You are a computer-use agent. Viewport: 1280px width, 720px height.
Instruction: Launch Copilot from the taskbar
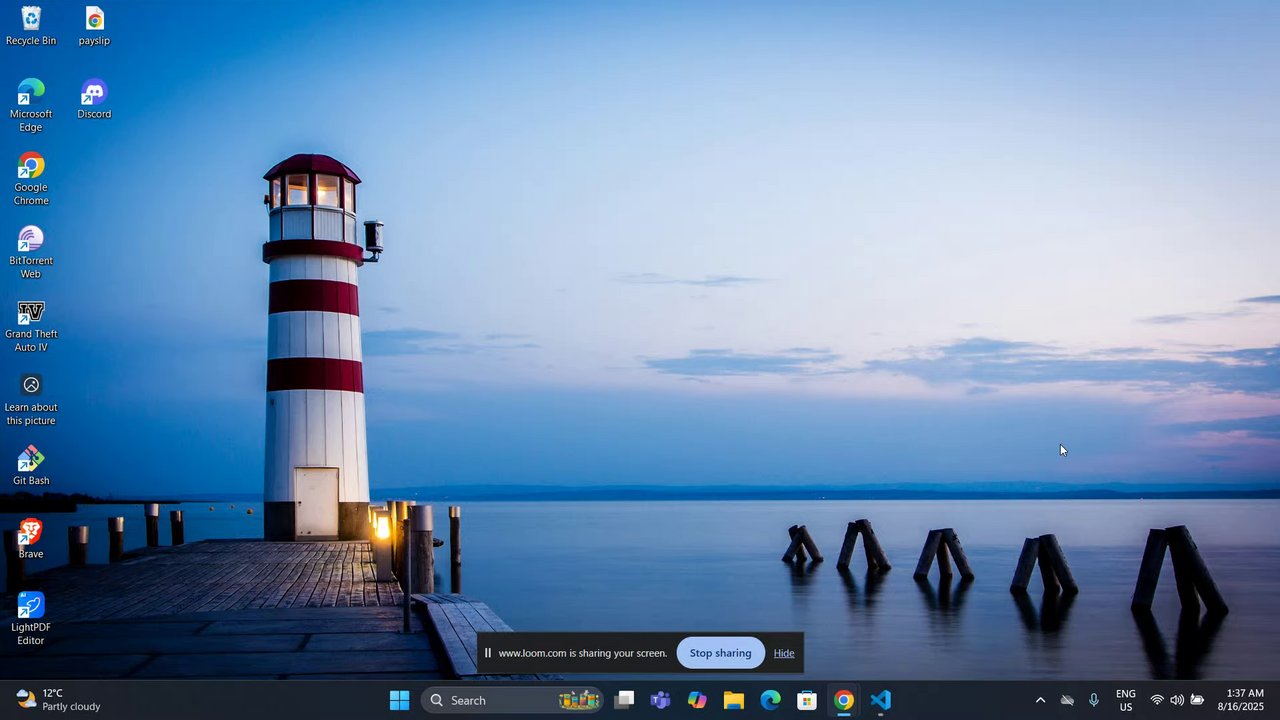pyautogui.click(x=697, y=700)
